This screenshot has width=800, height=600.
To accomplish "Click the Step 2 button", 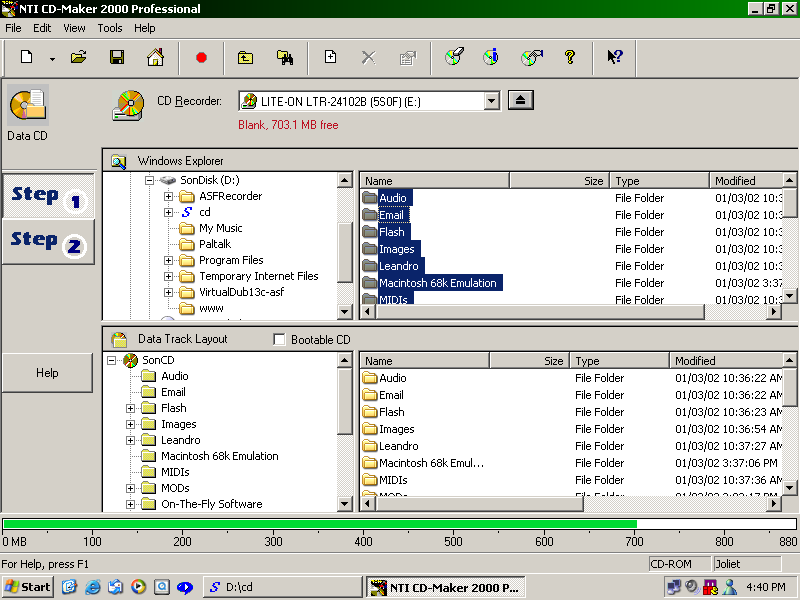I will (48, 242).
